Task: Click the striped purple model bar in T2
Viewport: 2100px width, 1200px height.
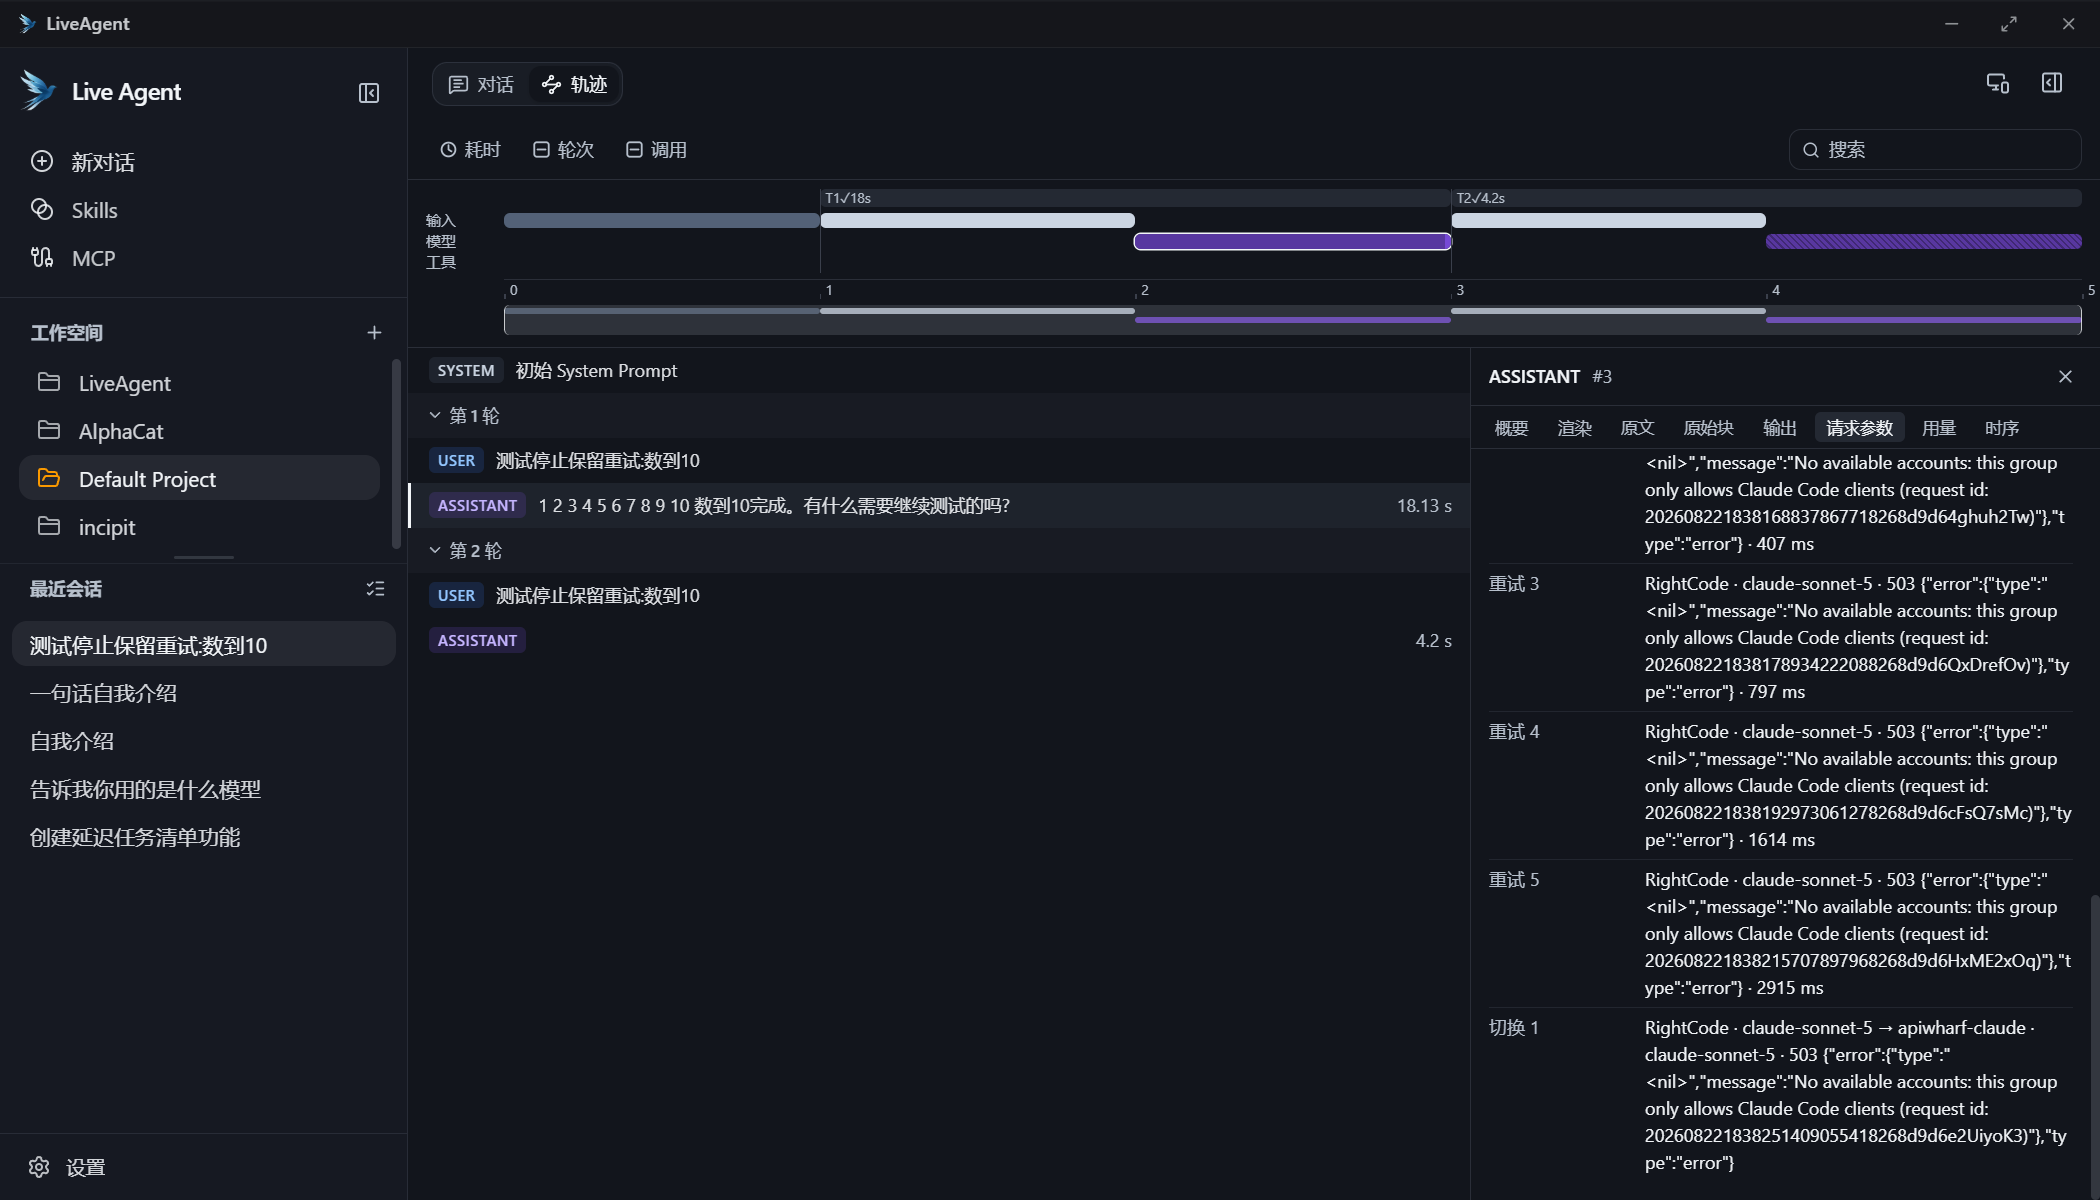Action: click(x=1923, y=241)
